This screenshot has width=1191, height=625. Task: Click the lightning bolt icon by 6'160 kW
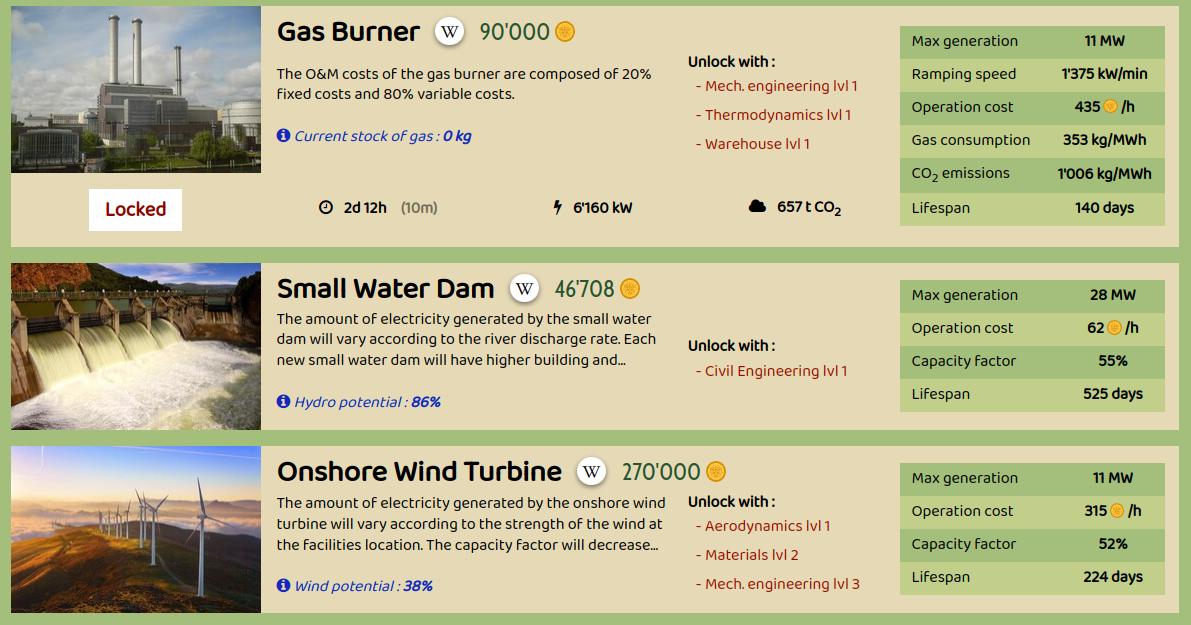(558, 207)
